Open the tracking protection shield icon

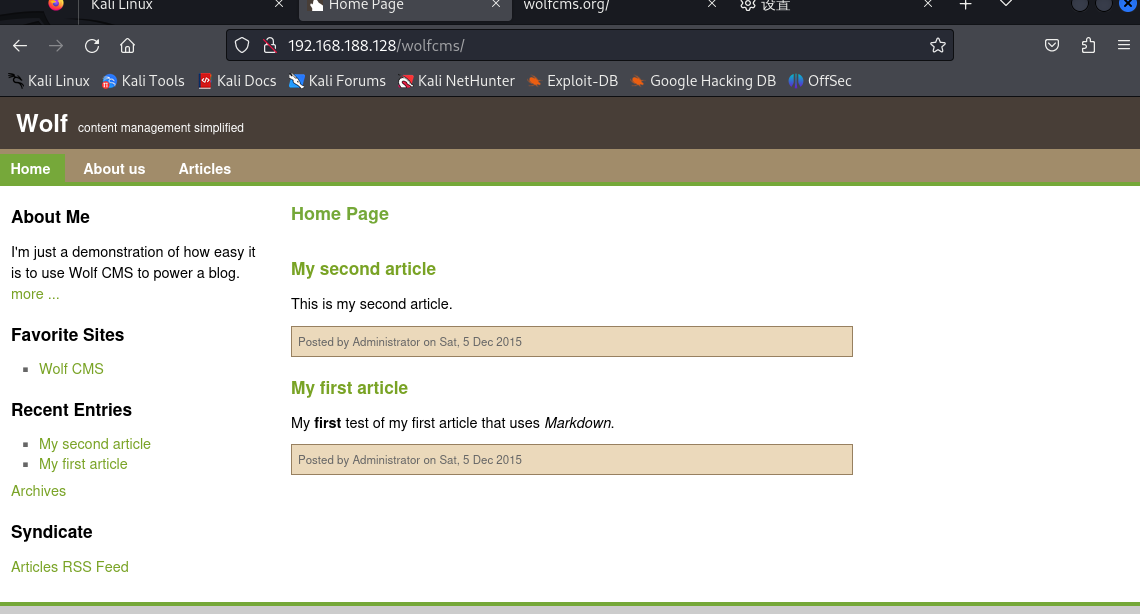point(242,46)
